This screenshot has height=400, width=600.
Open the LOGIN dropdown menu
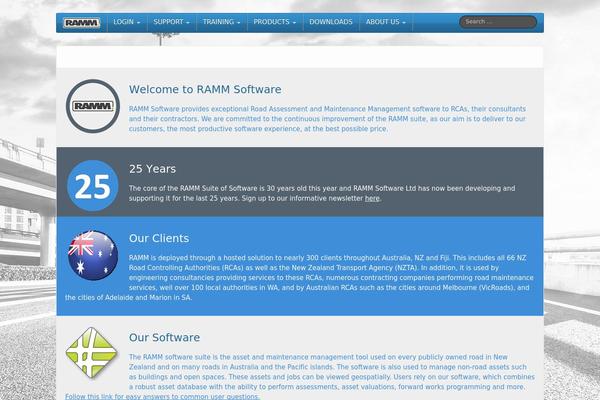[x=127, y=22]
